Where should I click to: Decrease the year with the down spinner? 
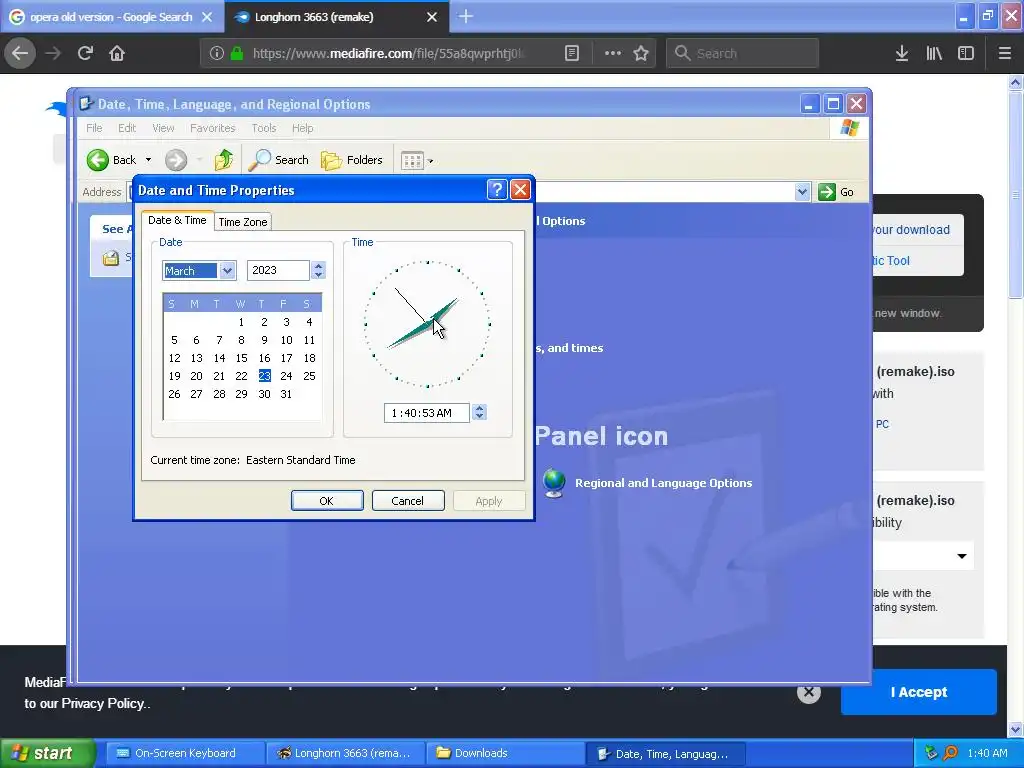tap(318, 275)
